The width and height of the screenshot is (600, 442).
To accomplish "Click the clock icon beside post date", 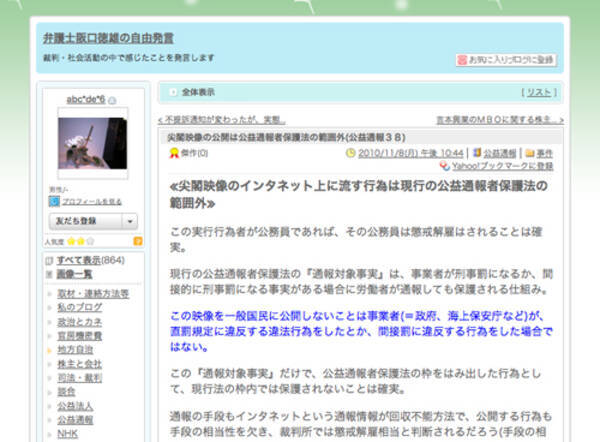I will [x=350, y=154].
